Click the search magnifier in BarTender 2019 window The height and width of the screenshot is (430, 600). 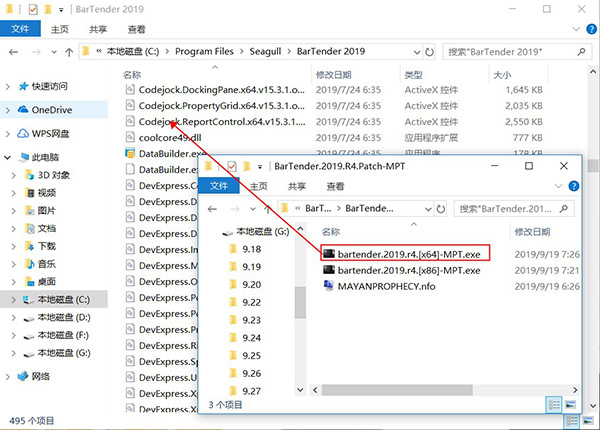[x=581, y=52]
